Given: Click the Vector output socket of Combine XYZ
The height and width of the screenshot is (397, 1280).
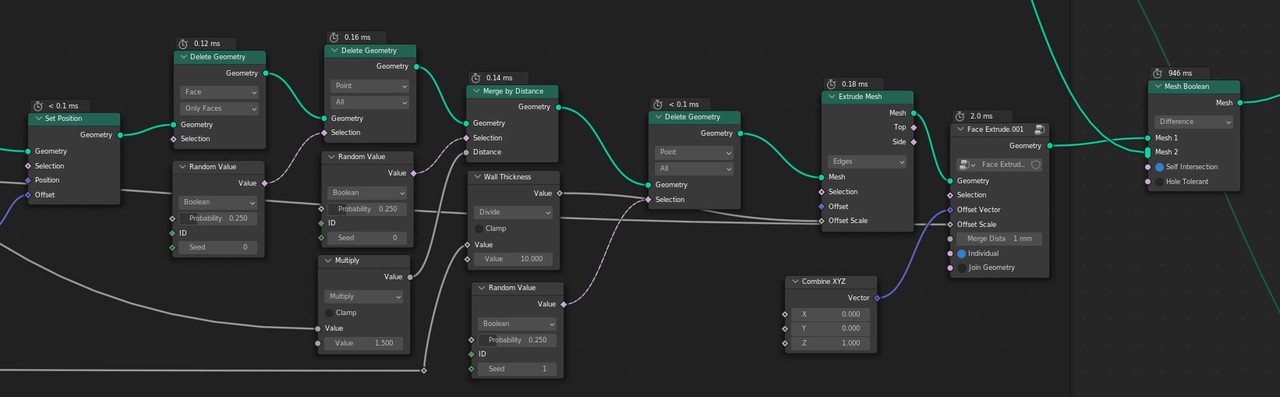Looking at the screenshot, I should coord(877,297).
